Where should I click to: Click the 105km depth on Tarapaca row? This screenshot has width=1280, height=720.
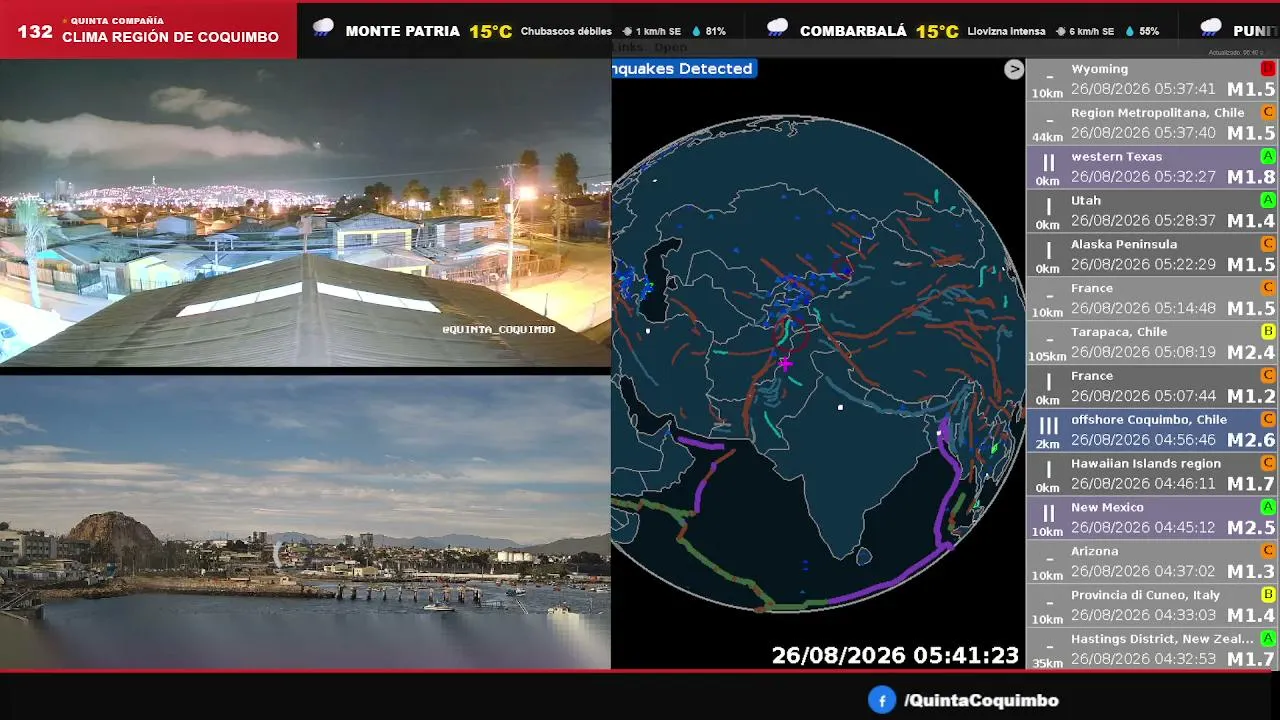pyautogui.click(x=1047, y=357)
